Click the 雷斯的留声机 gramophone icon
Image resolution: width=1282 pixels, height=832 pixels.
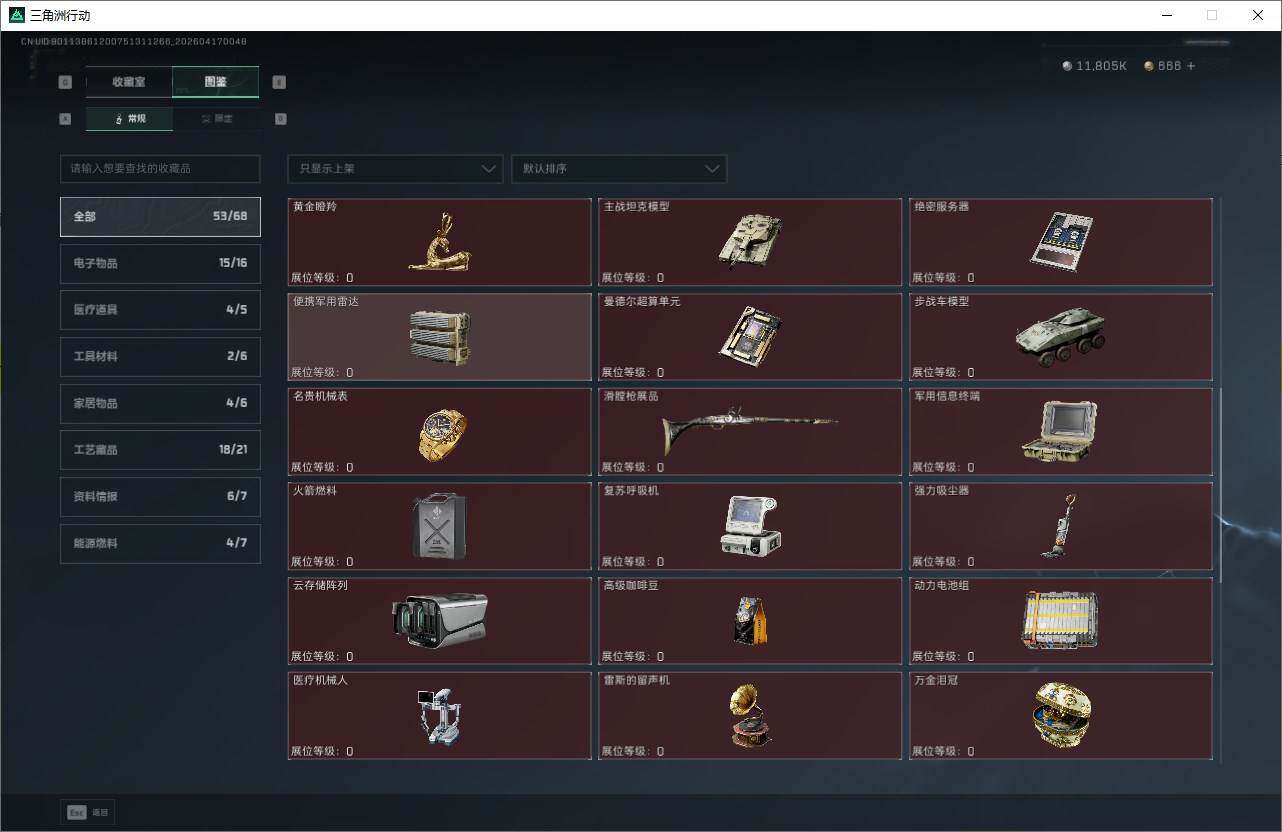(x=749, y=715)
